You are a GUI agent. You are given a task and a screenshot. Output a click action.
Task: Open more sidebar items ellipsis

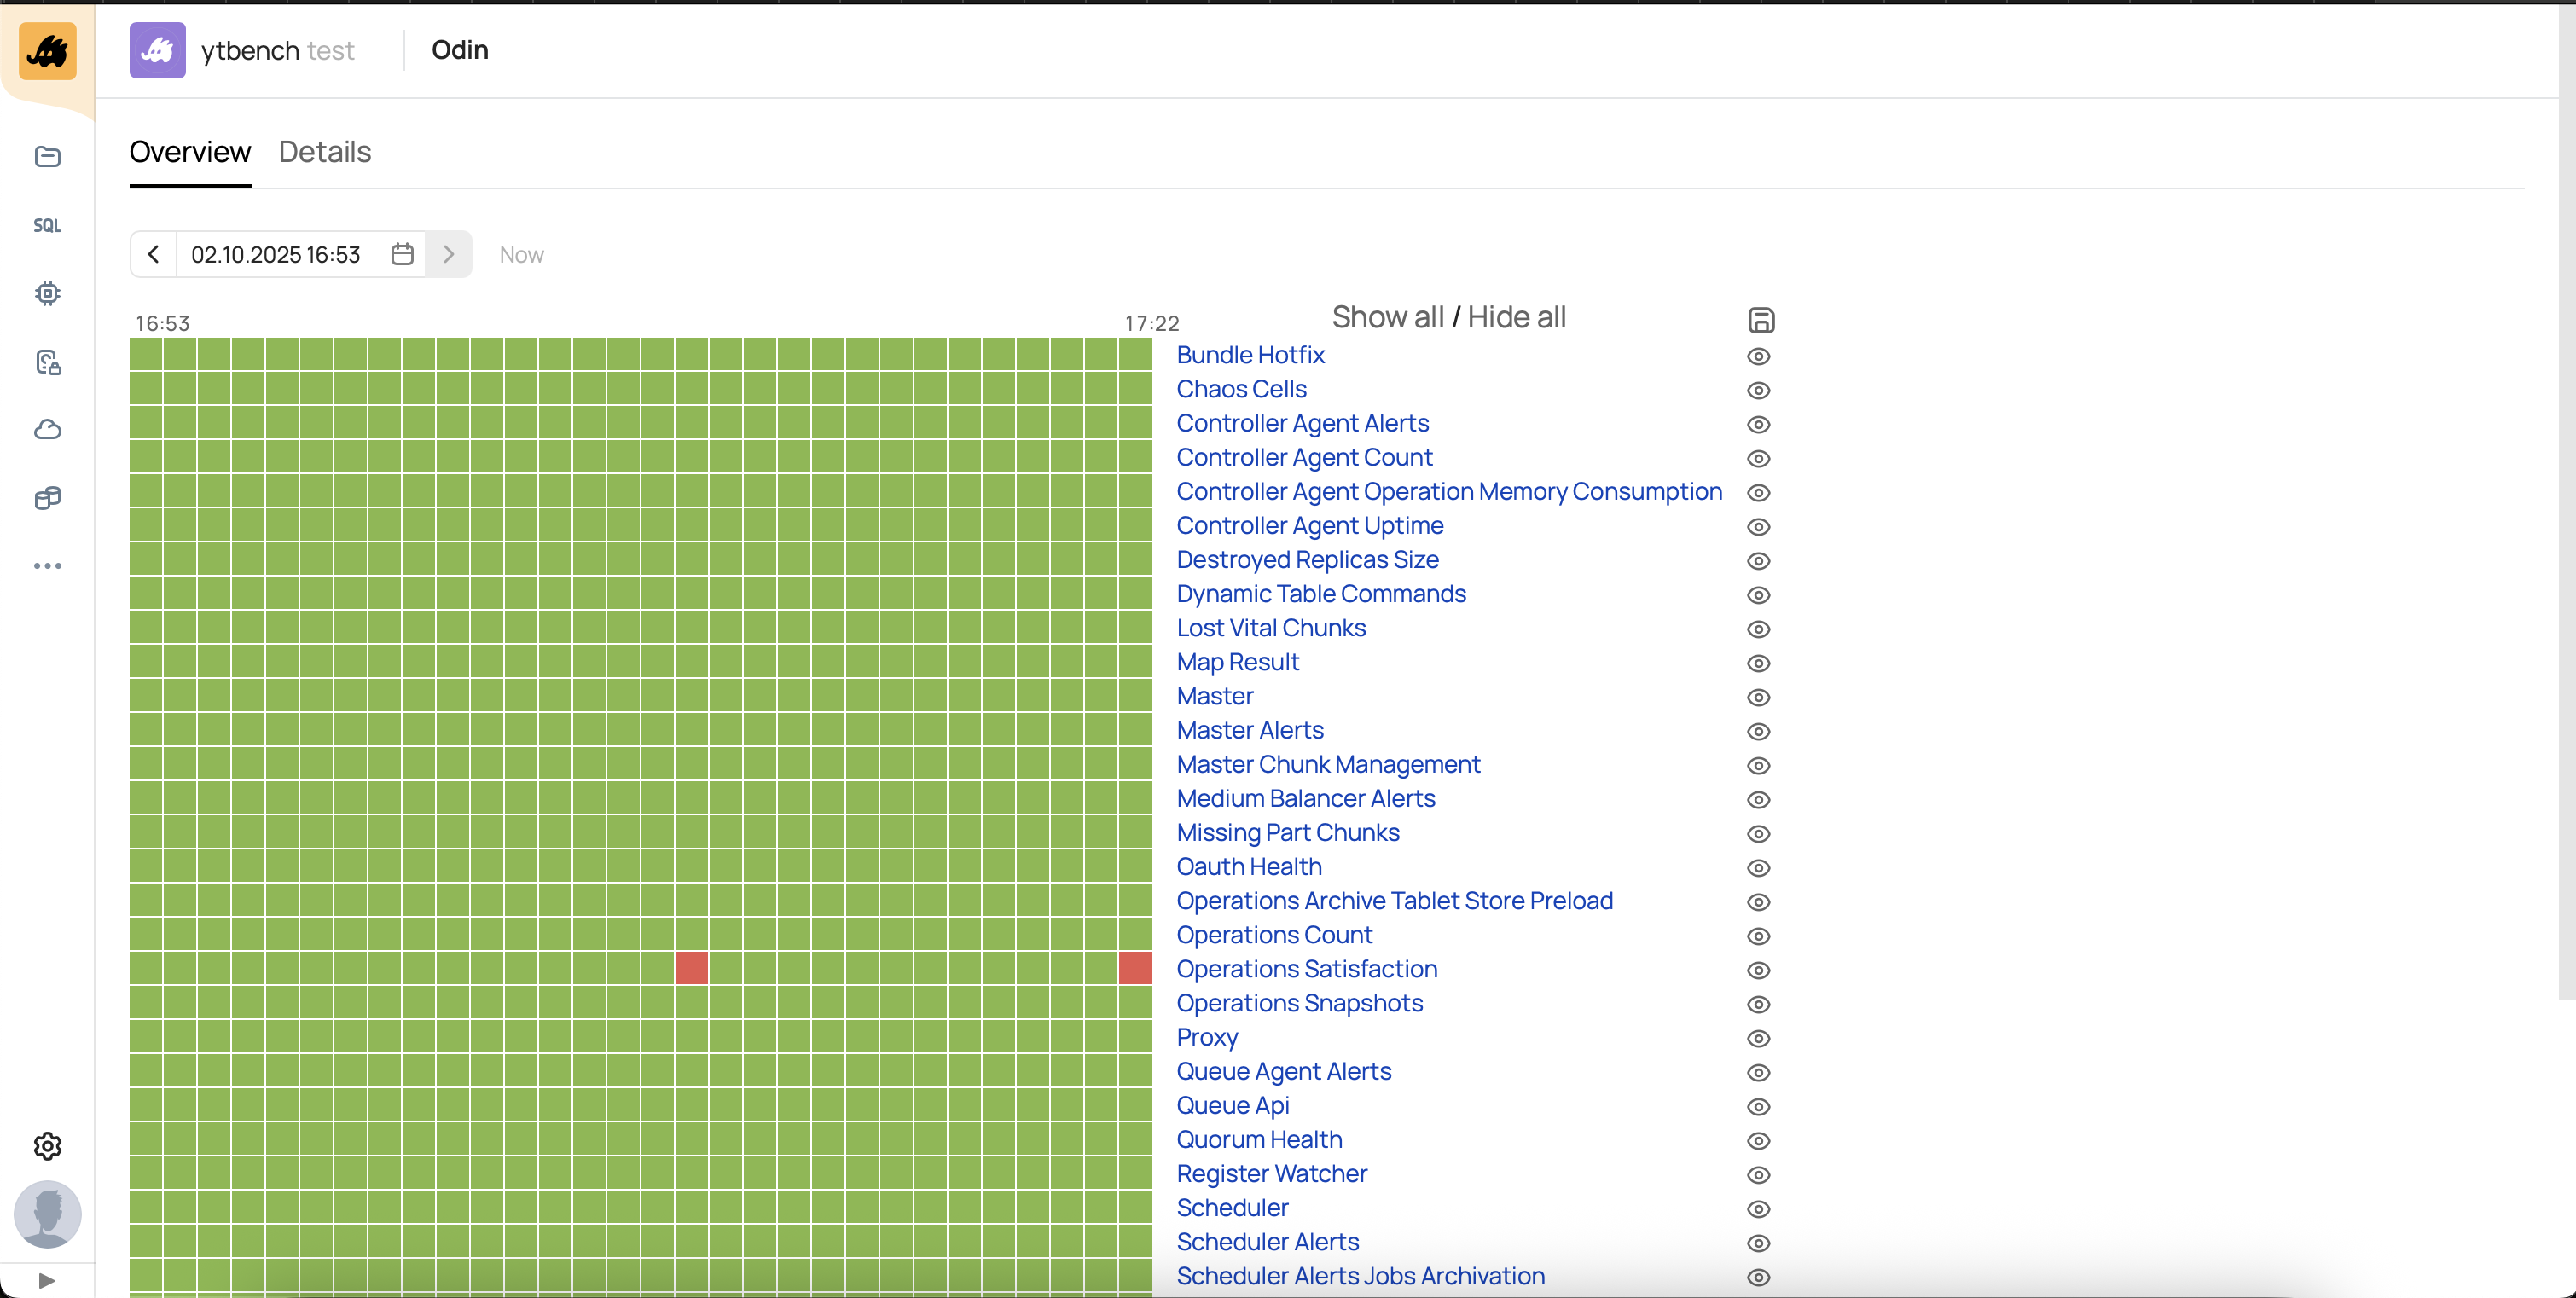(47, 566)
